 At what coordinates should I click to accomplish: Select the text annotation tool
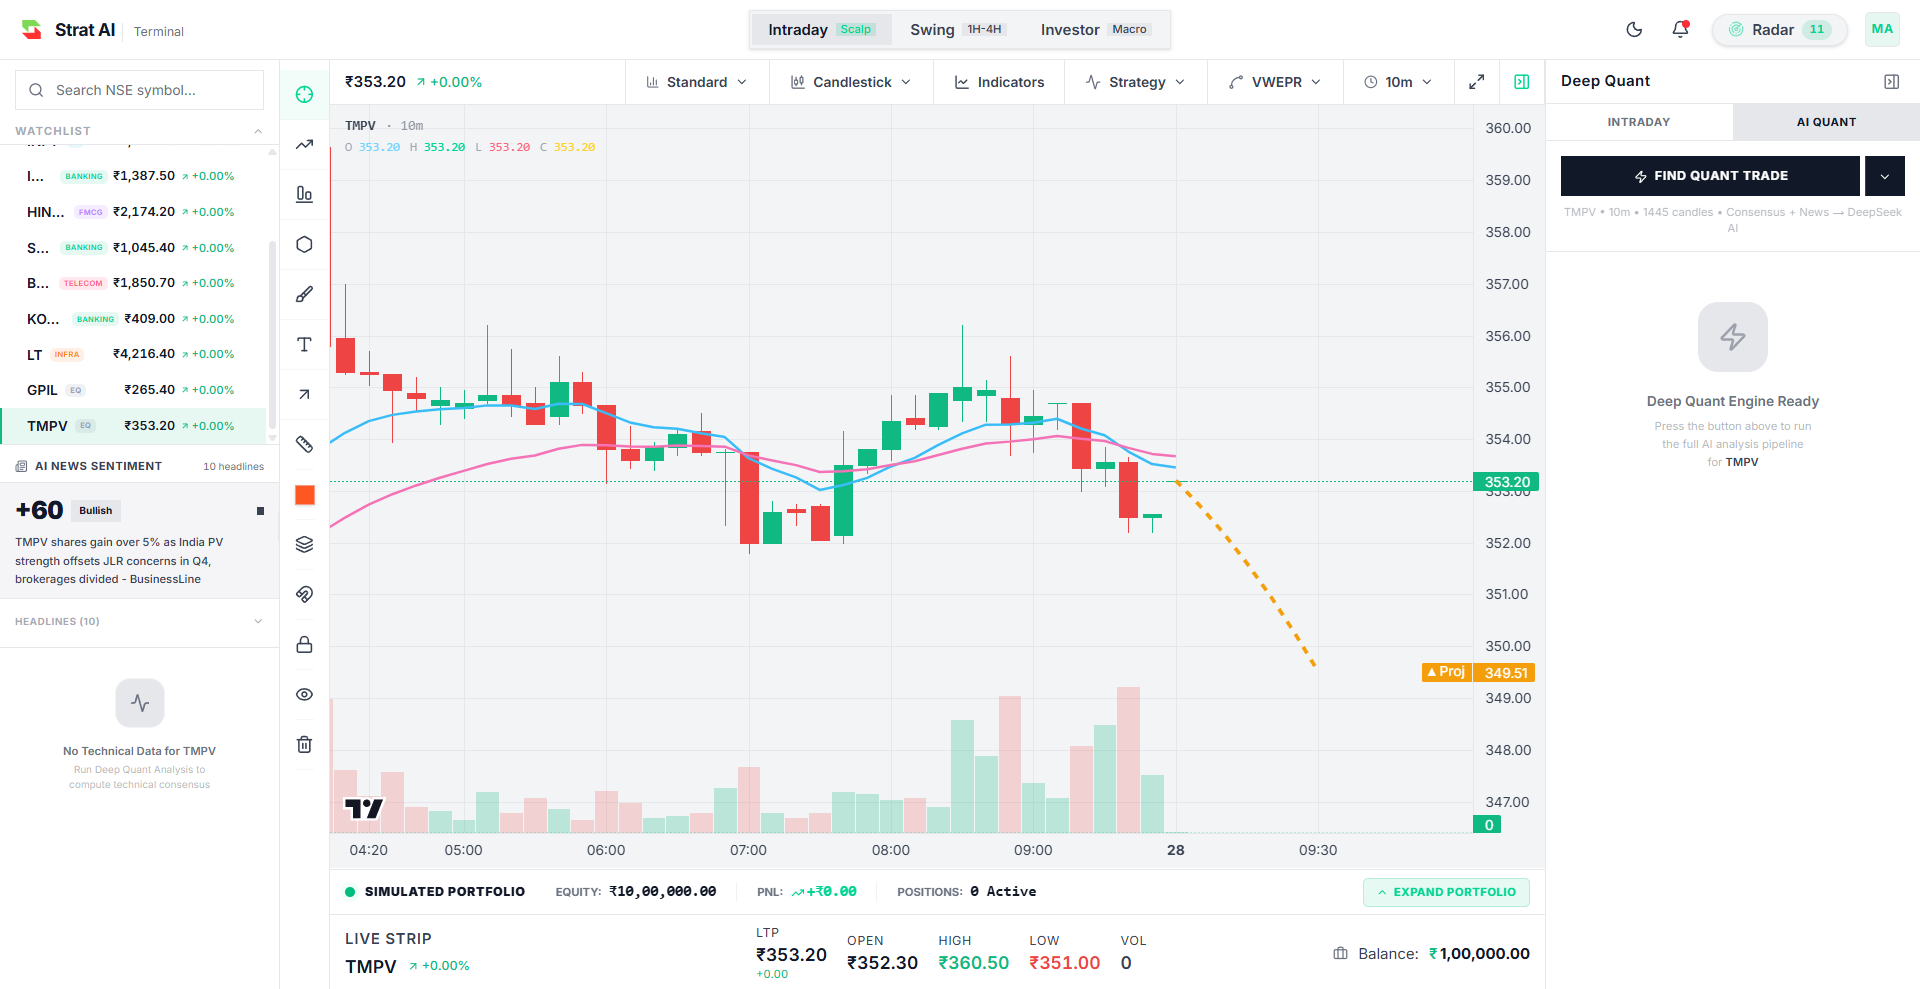click(305, 344)
